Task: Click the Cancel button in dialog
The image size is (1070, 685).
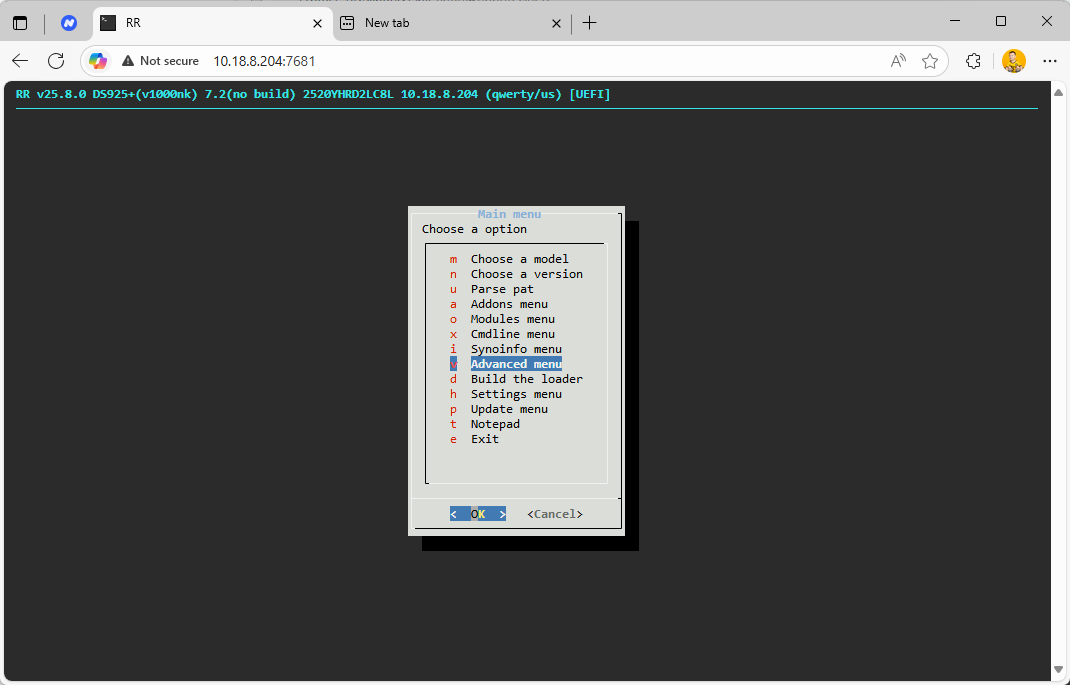Action: (555, 514)
